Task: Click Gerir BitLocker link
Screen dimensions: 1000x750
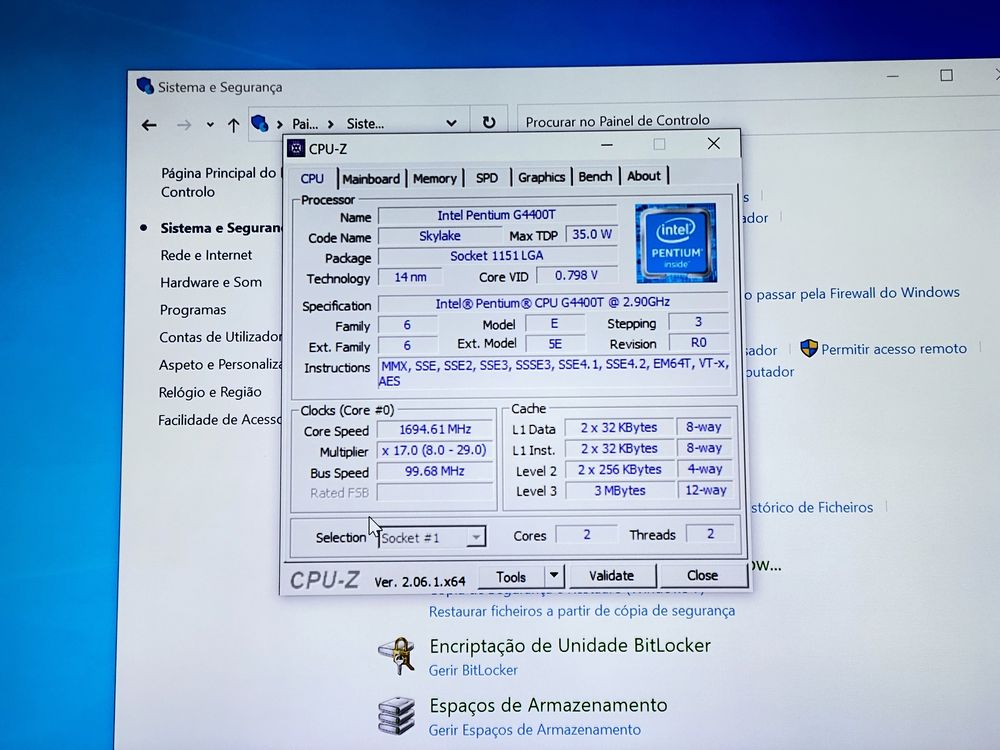Action: pos(473,670)
